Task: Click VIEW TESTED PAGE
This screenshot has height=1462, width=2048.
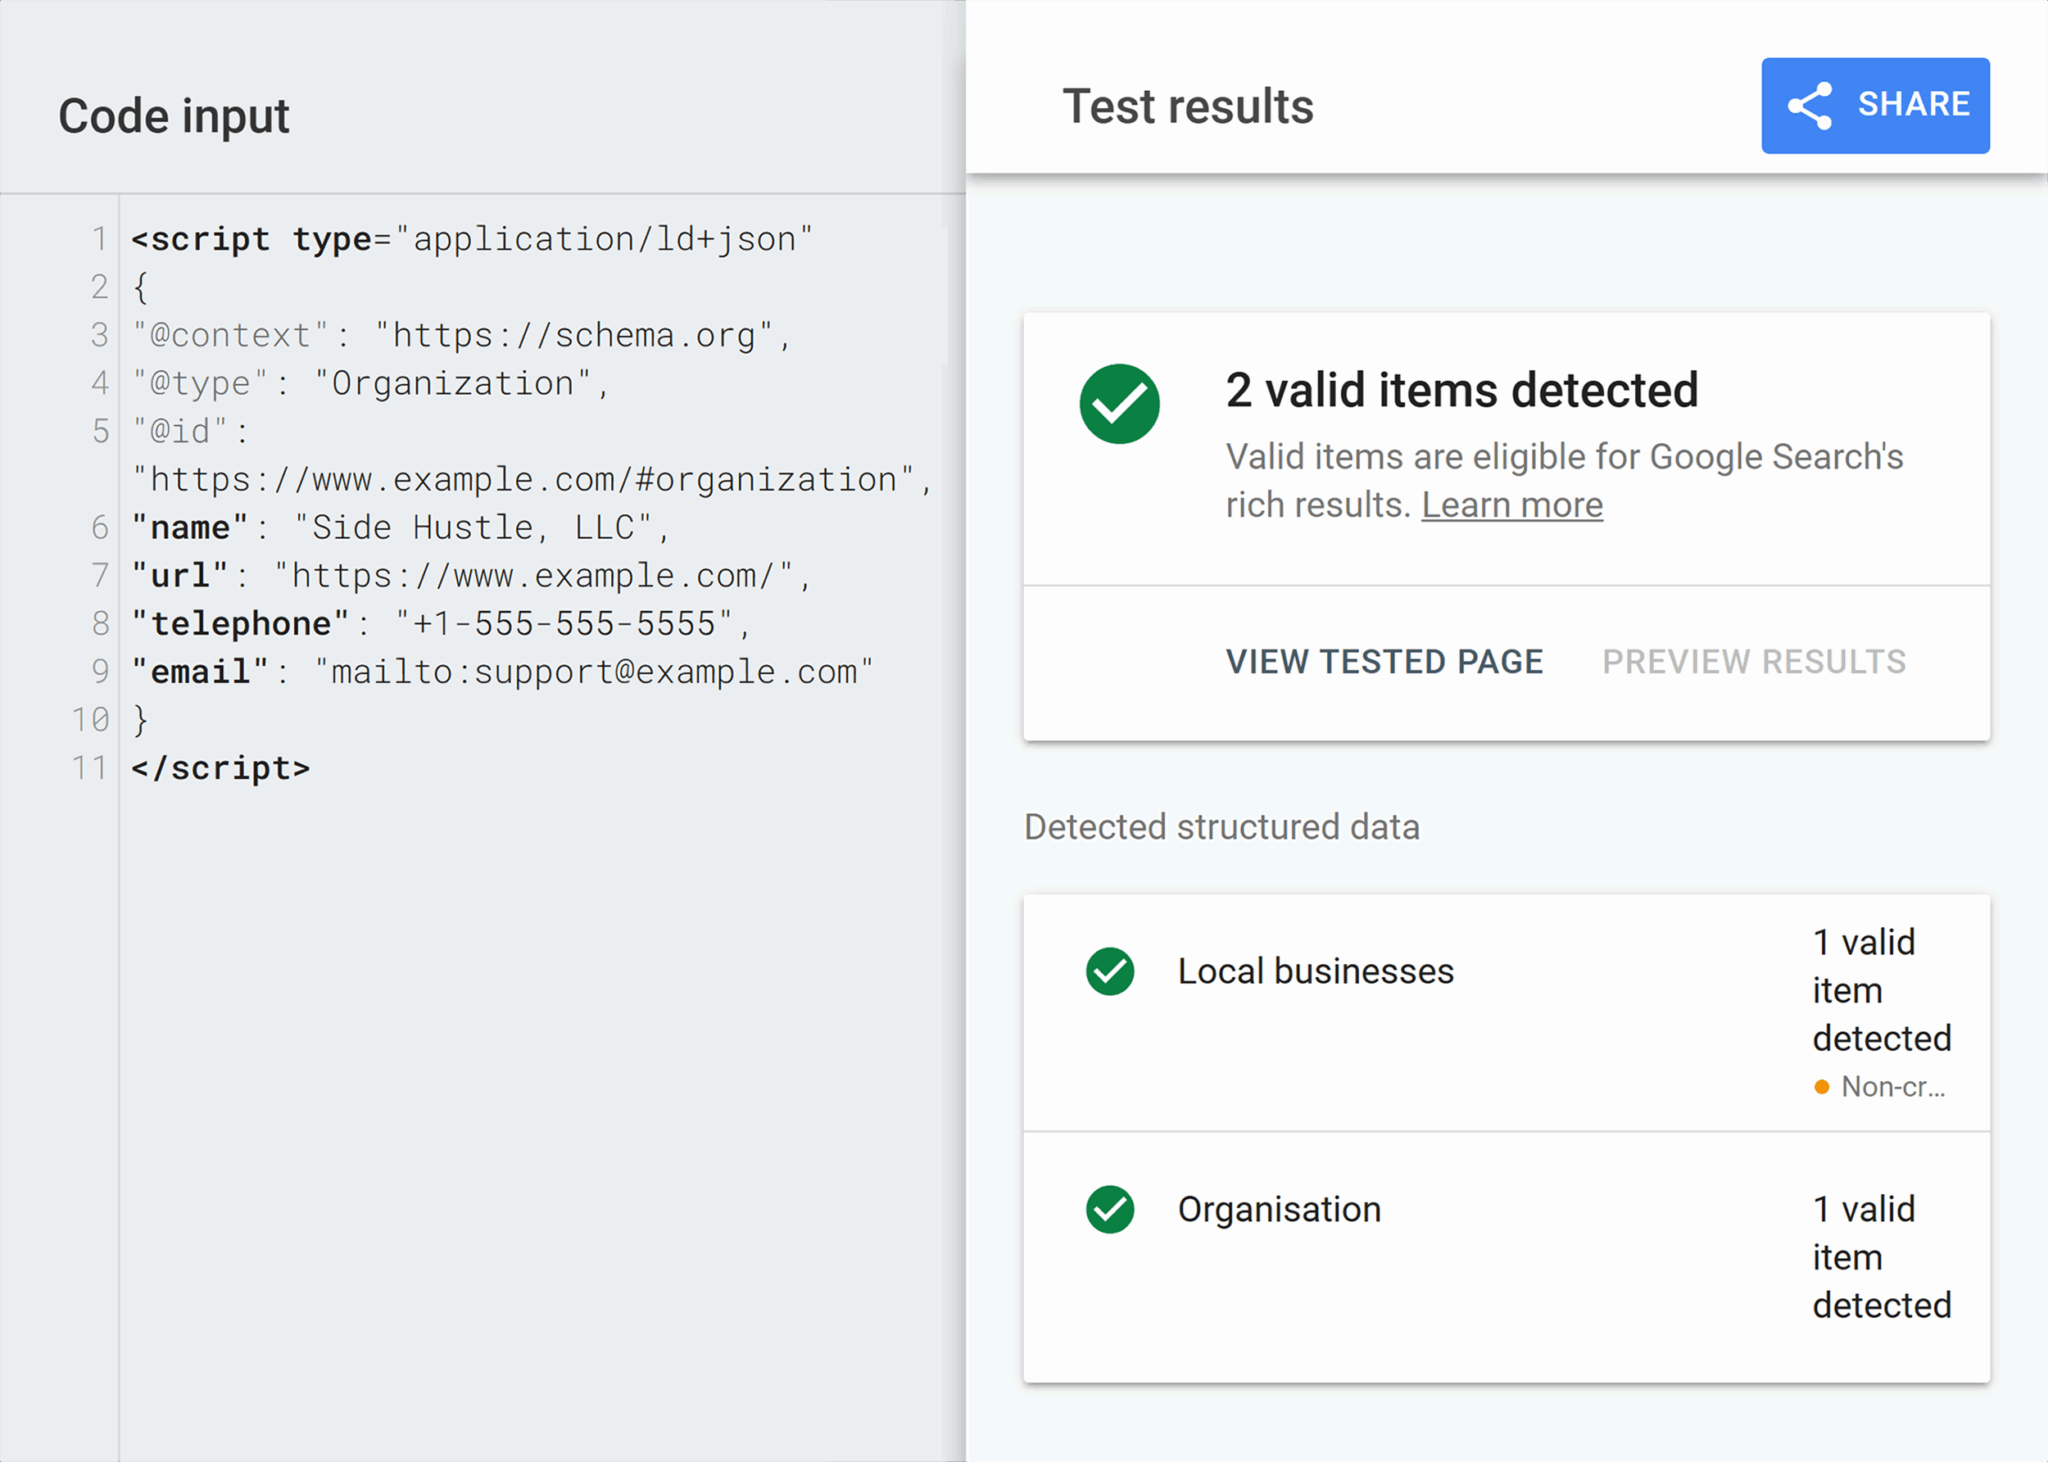Action: click(1385, 662)
